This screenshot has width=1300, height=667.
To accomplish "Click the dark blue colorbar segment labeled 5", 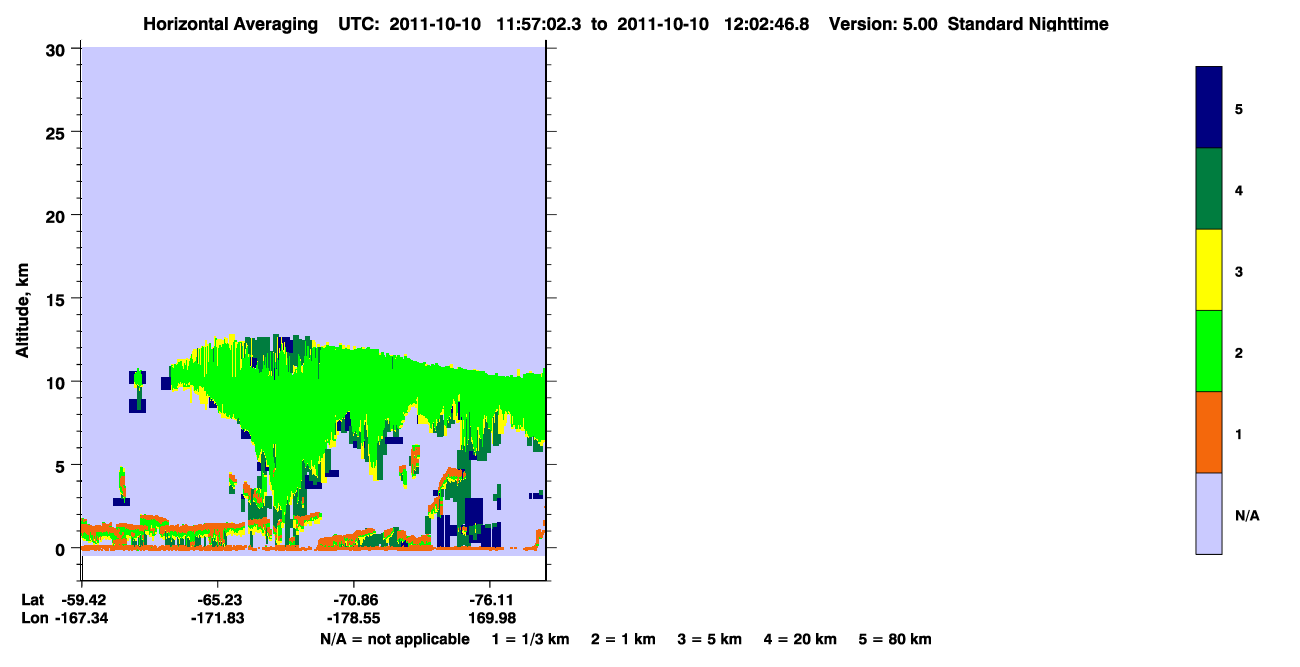I will pyautogui.click(x=1208, y=108).
